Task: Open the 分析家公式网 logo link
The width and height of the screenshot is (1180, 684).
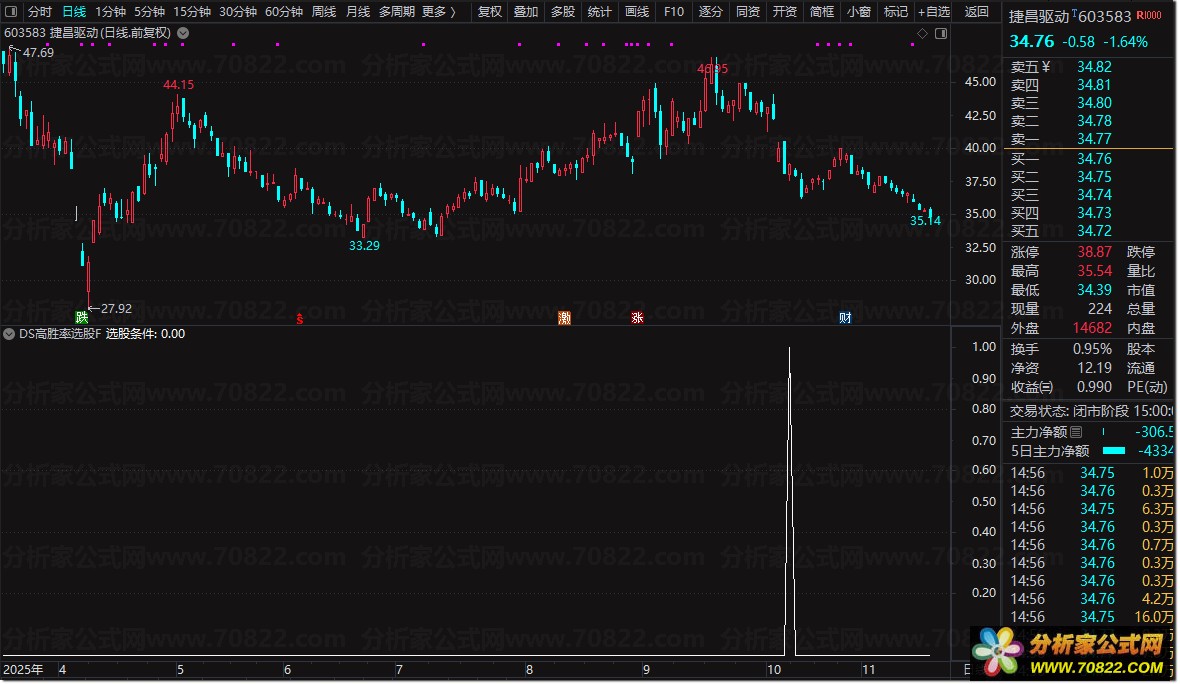Action: coord(1071,652)
